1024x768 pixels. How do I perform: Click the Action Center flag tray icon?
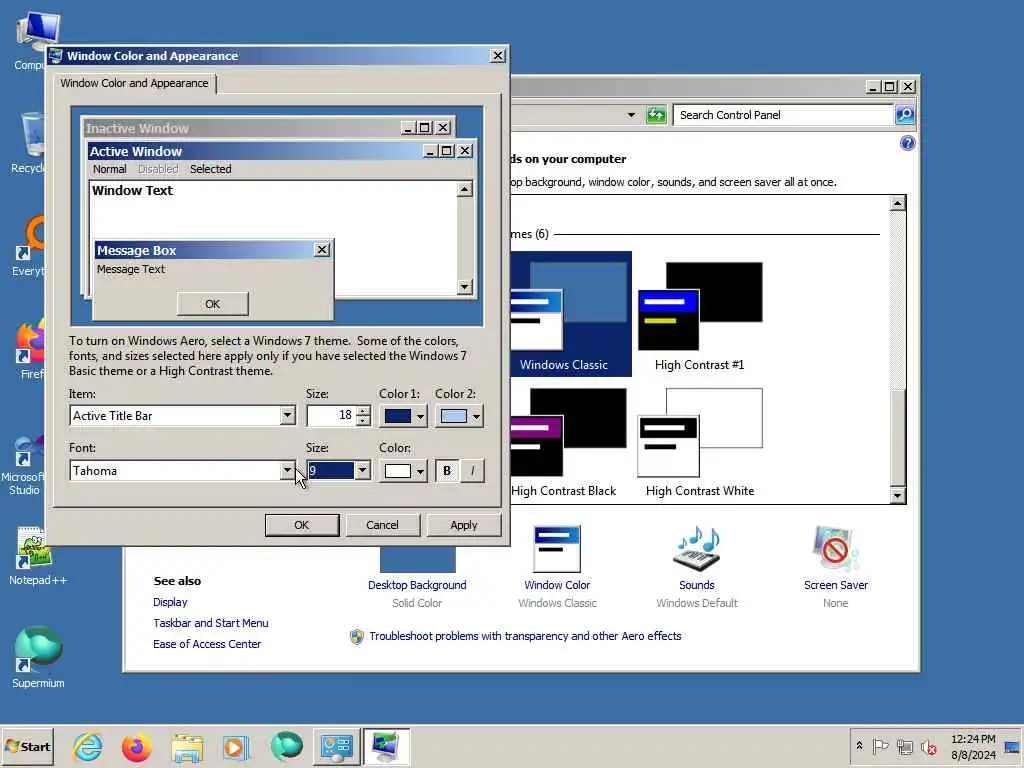pos(880,746)
